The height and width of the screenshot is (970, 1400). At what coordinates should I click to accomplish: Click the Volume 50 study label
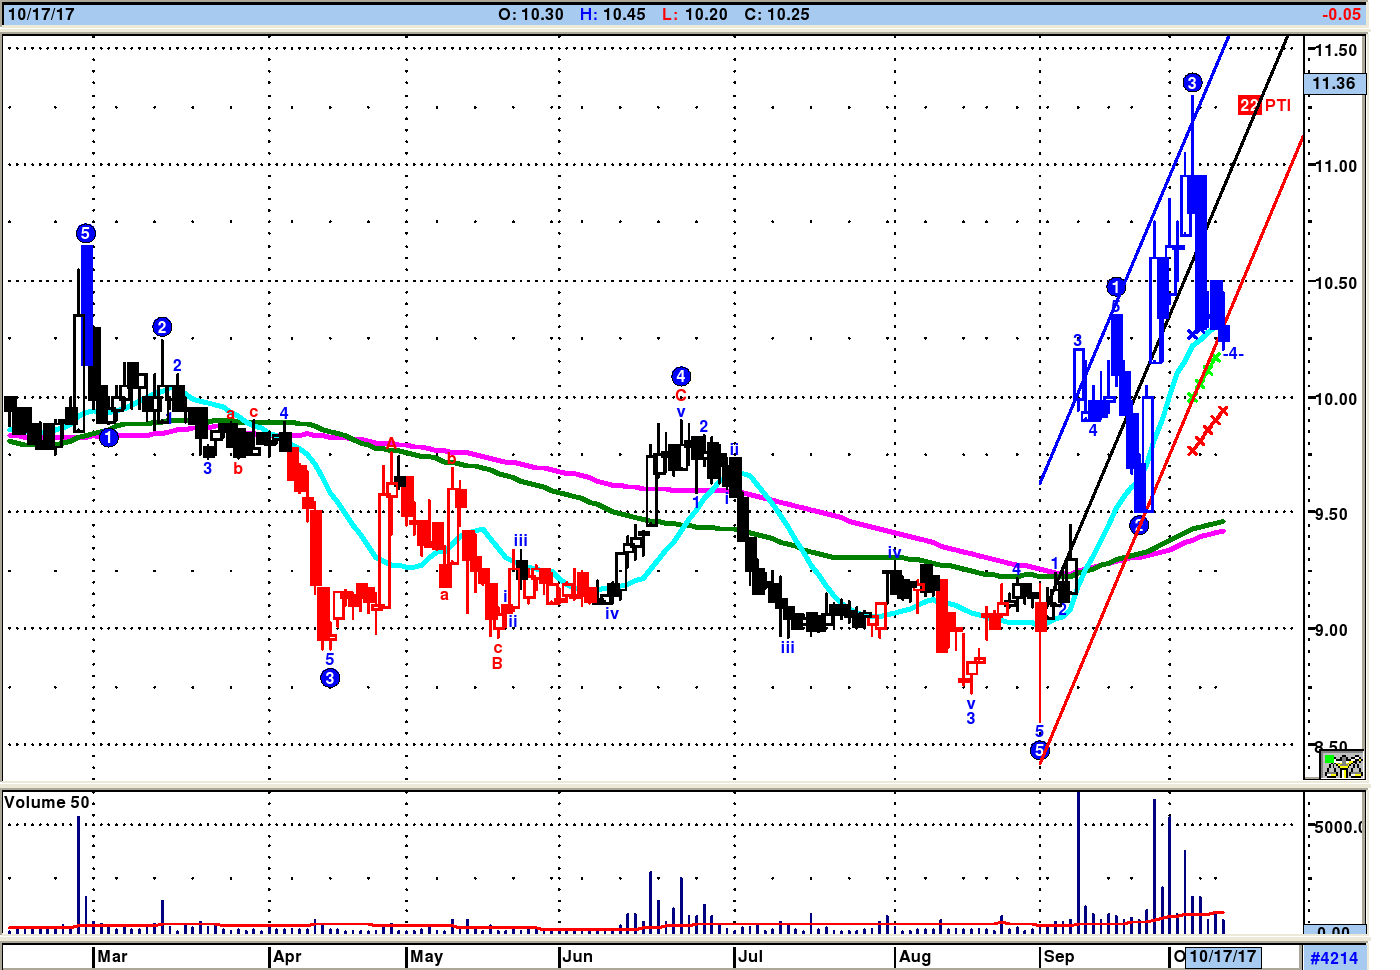tap(47, 803)
